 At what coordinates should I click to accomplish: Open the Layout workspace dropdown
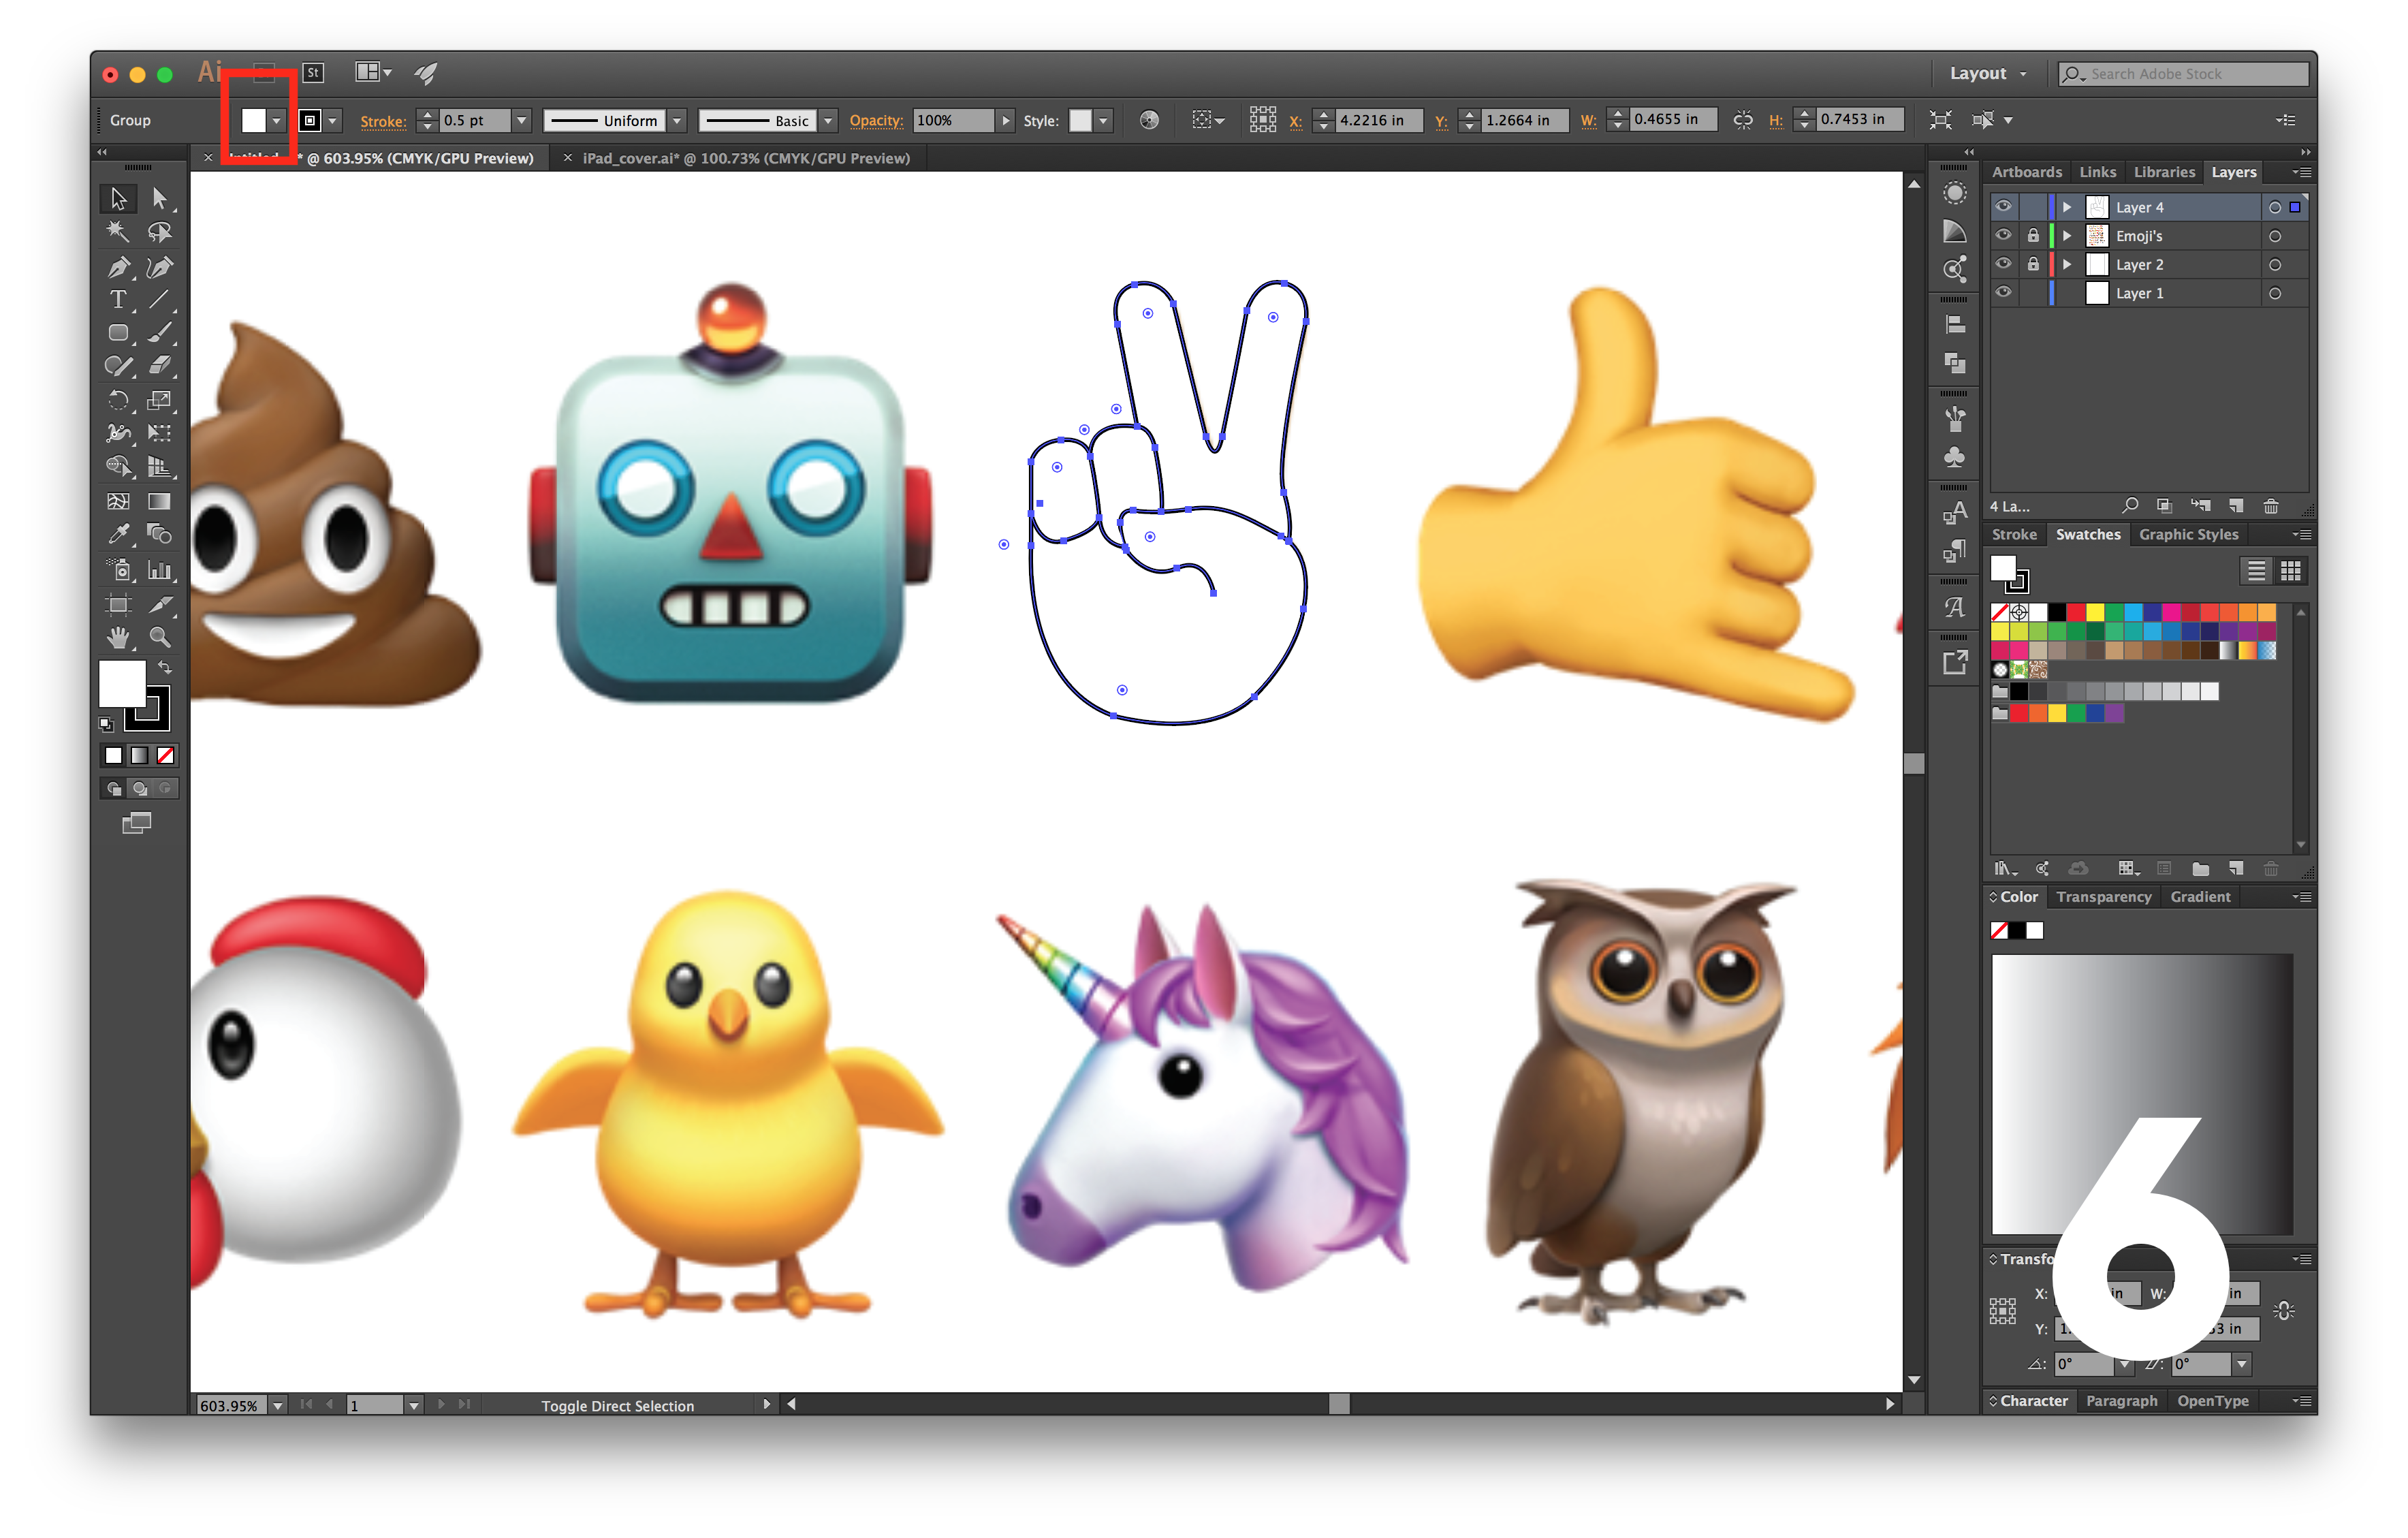pyautogui.click(x=1988, y=73)
